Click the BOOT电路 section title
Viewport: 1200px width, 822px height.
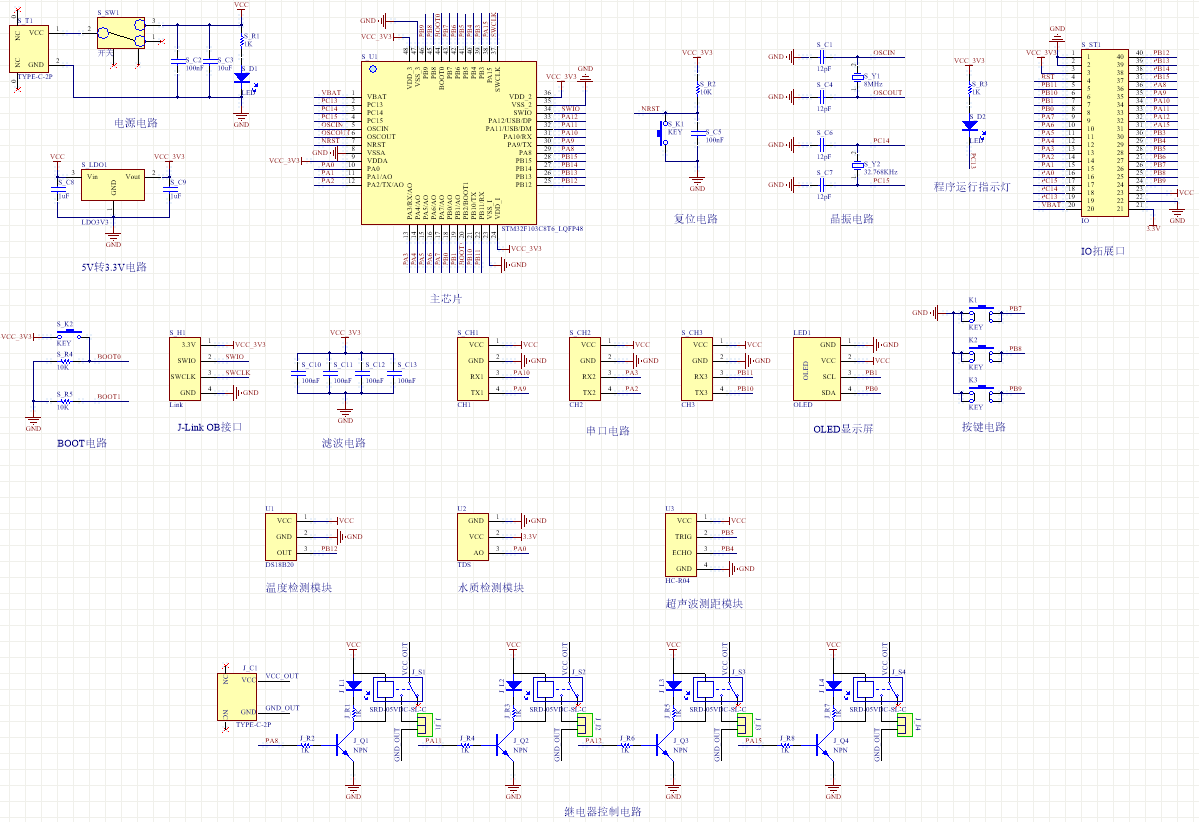[82, 443]
